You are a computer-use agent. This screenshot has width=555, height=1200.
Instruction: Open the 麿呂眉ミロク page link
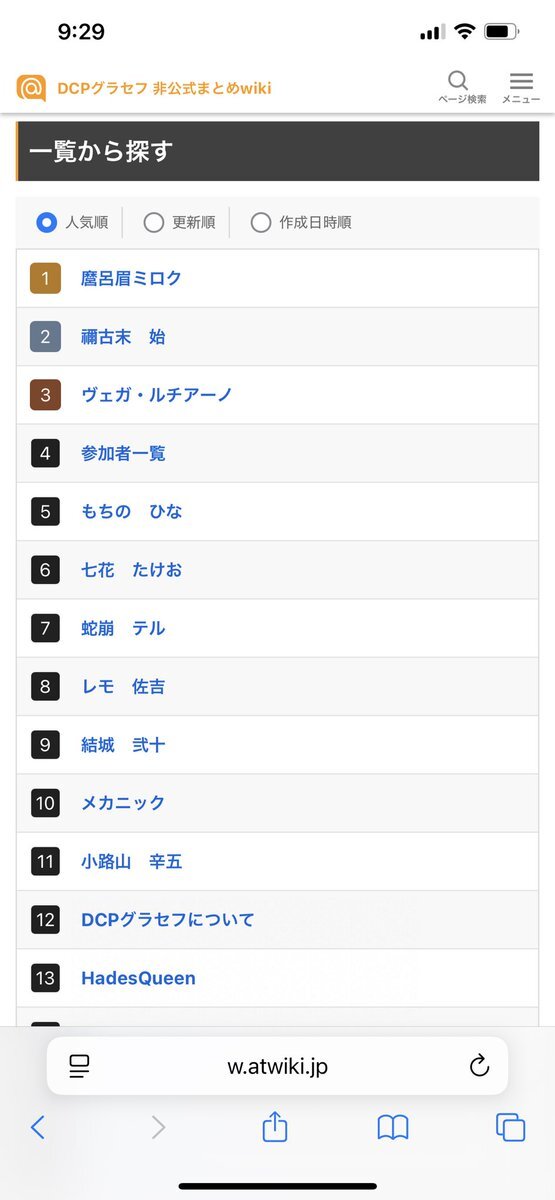(x=131, y=278)
